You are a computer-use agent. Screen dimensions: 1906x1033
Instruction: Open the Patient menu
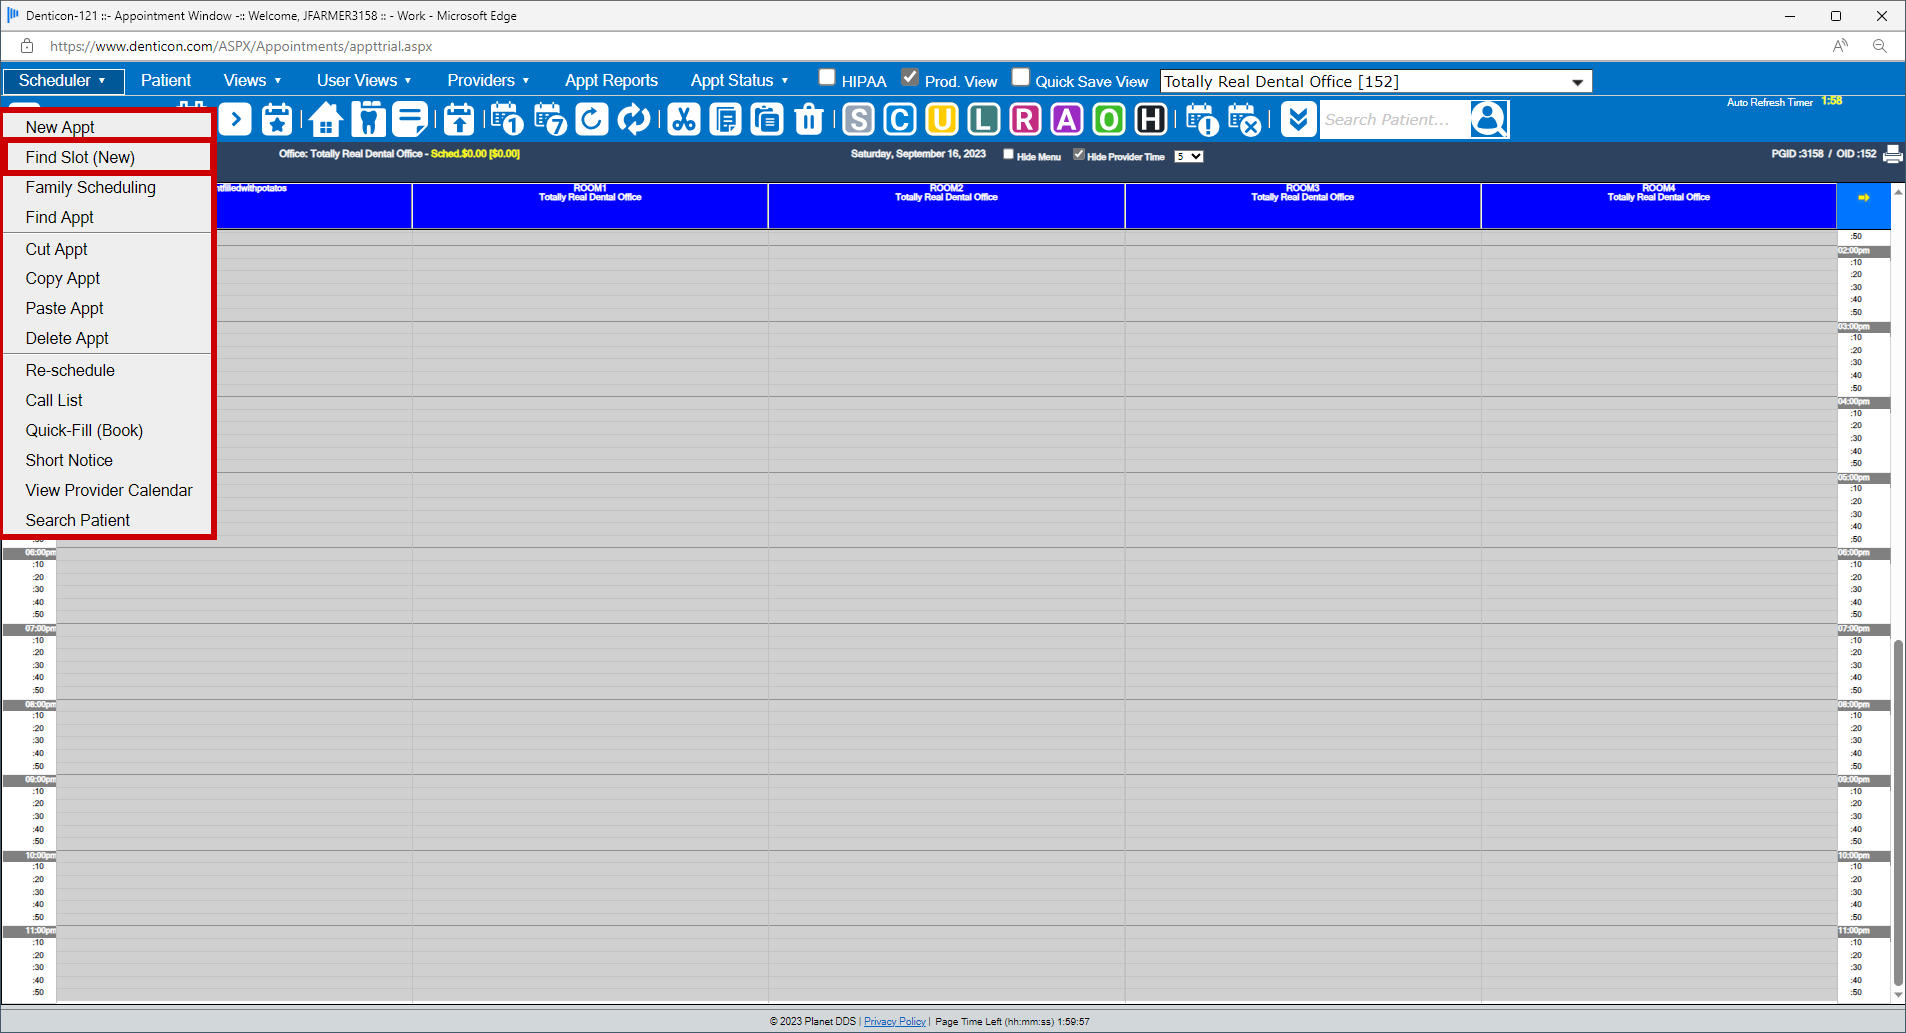pos(166,81)
